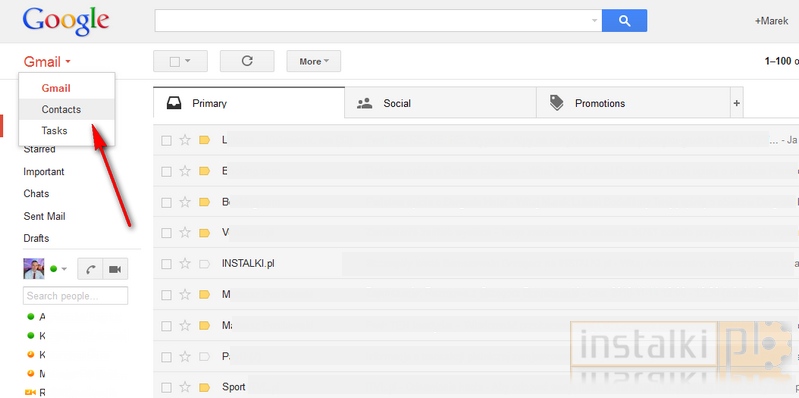Image resolution: width=799 pixels, height=398 pixels.
Task: Click the profile picture in chat panel
Action: click(34, 269)
